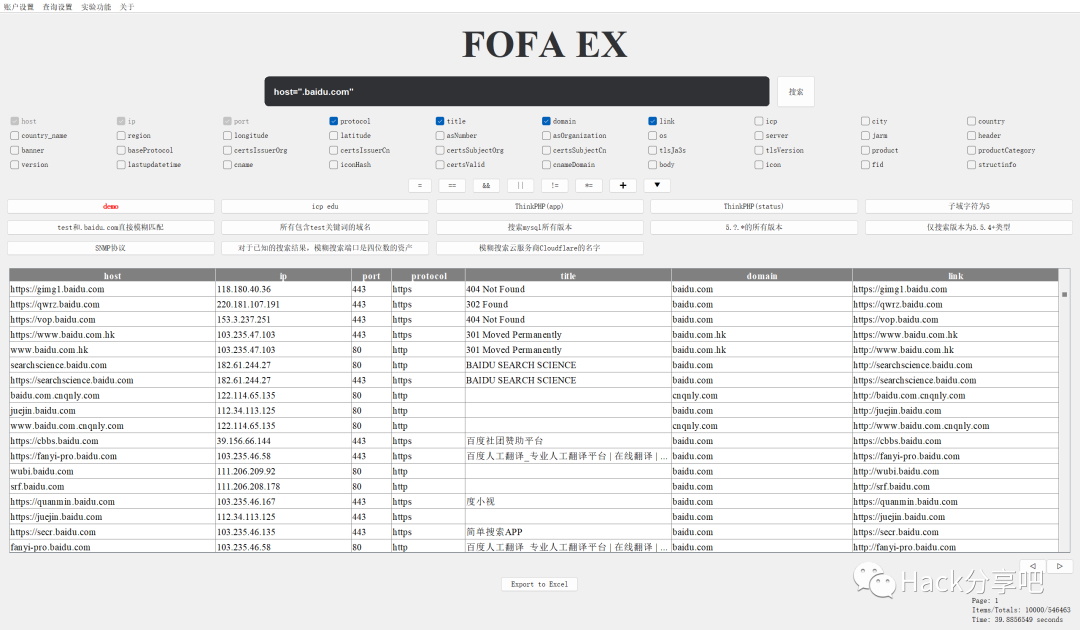Insert the || OR operator

click(521, 185)
